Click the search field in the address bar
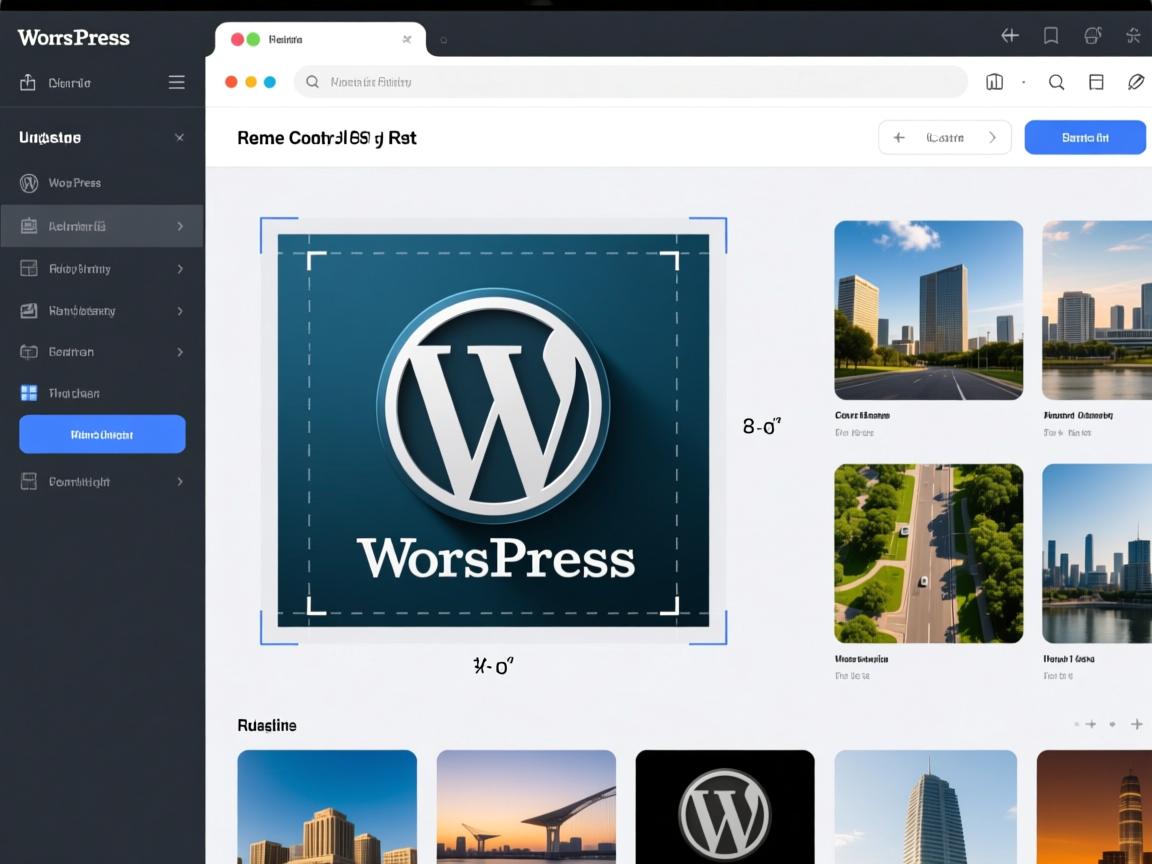1152x864 pixels. [x=630, y=82]
